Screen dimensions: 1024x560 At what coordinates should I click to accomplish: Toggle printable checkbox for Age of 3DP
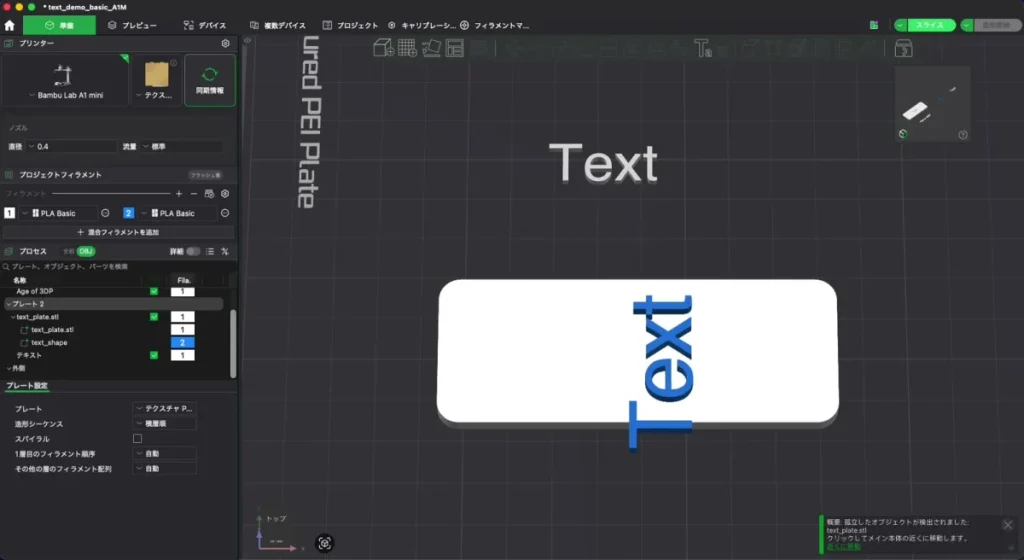tap(153, 291)
